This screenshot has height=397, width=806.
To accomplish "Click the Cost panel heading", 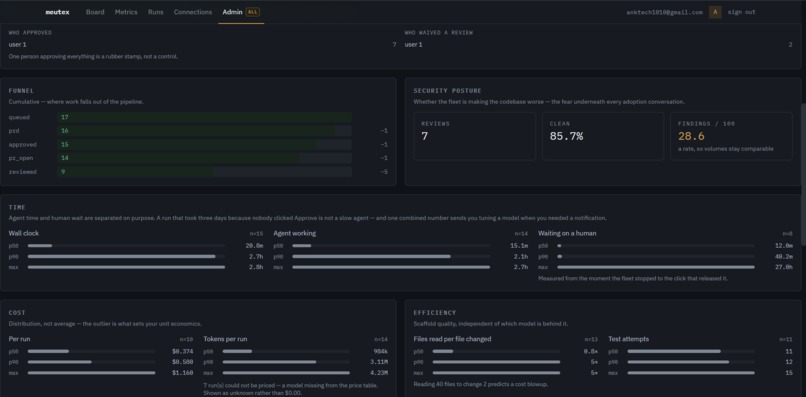I will pos(17,313).
